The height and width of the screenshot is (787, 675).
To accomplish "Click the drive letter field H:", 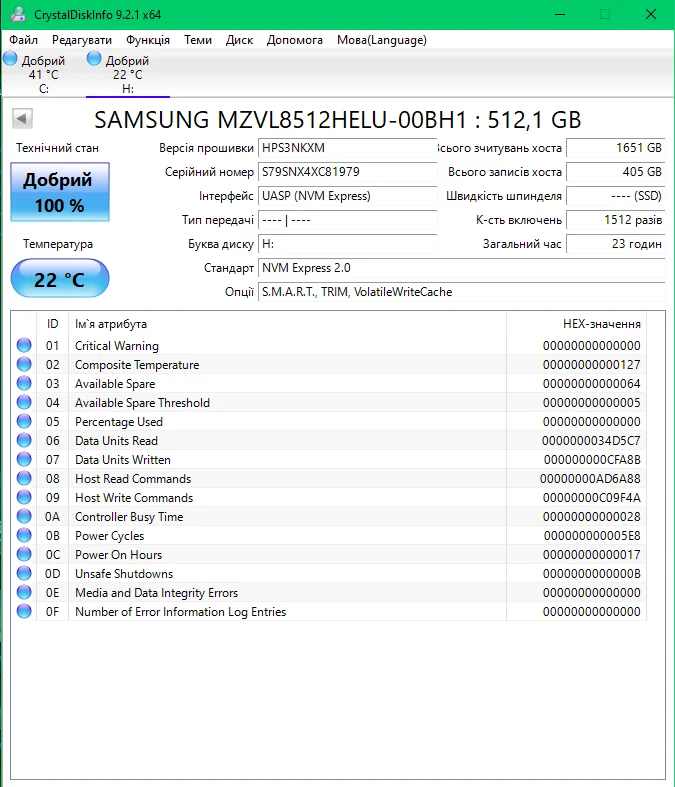I will (347, 244).
